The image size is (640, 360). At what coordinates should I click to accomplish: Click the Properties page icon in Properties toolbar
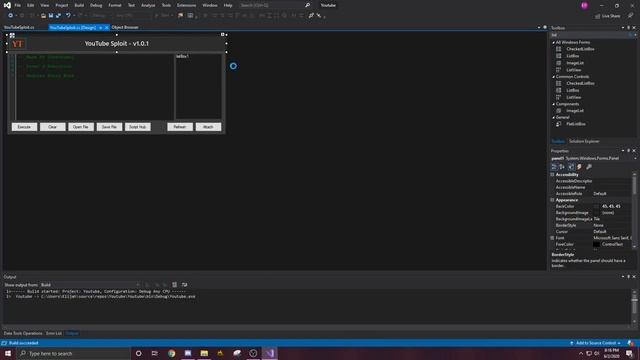click(571, 167)
